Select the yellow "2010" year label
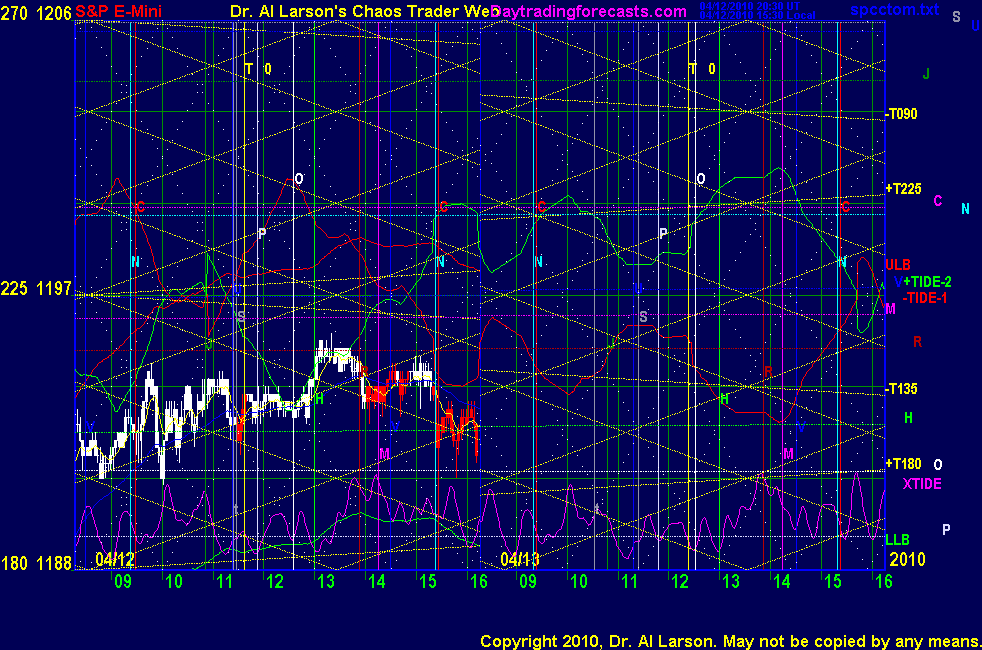 coord(907,559)
